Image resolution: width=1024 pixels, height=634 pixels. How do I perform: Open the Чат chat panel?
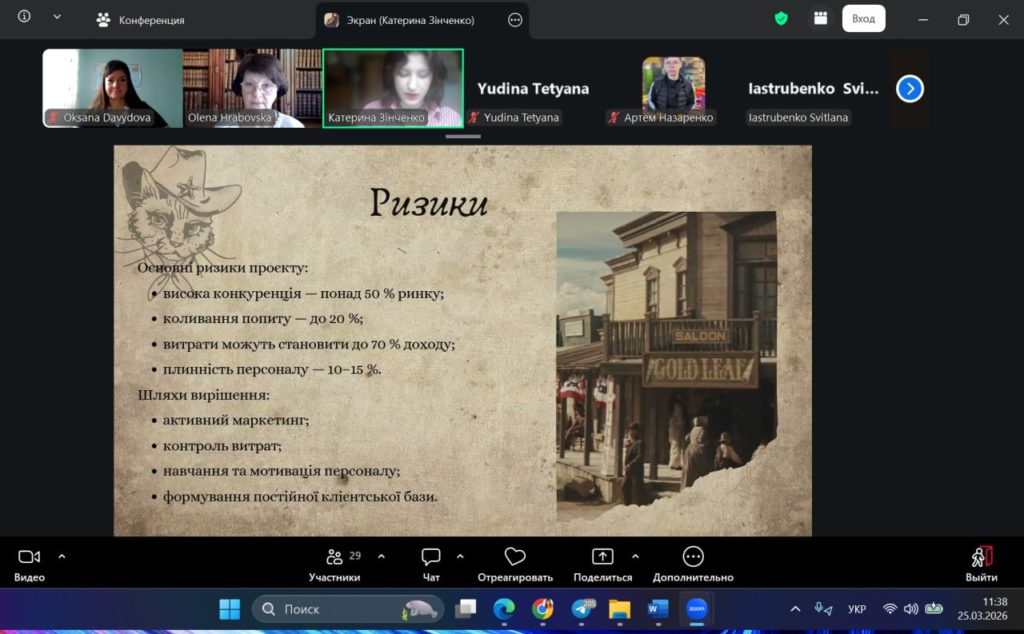point(431,557)
